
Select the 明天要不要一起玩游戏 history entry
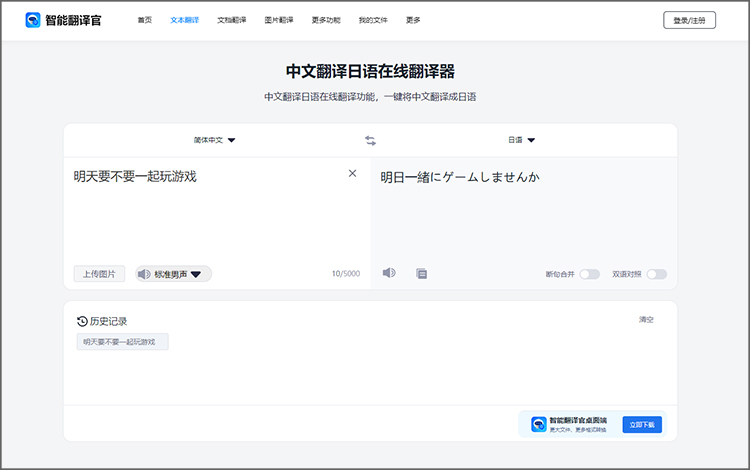[123, 342]
